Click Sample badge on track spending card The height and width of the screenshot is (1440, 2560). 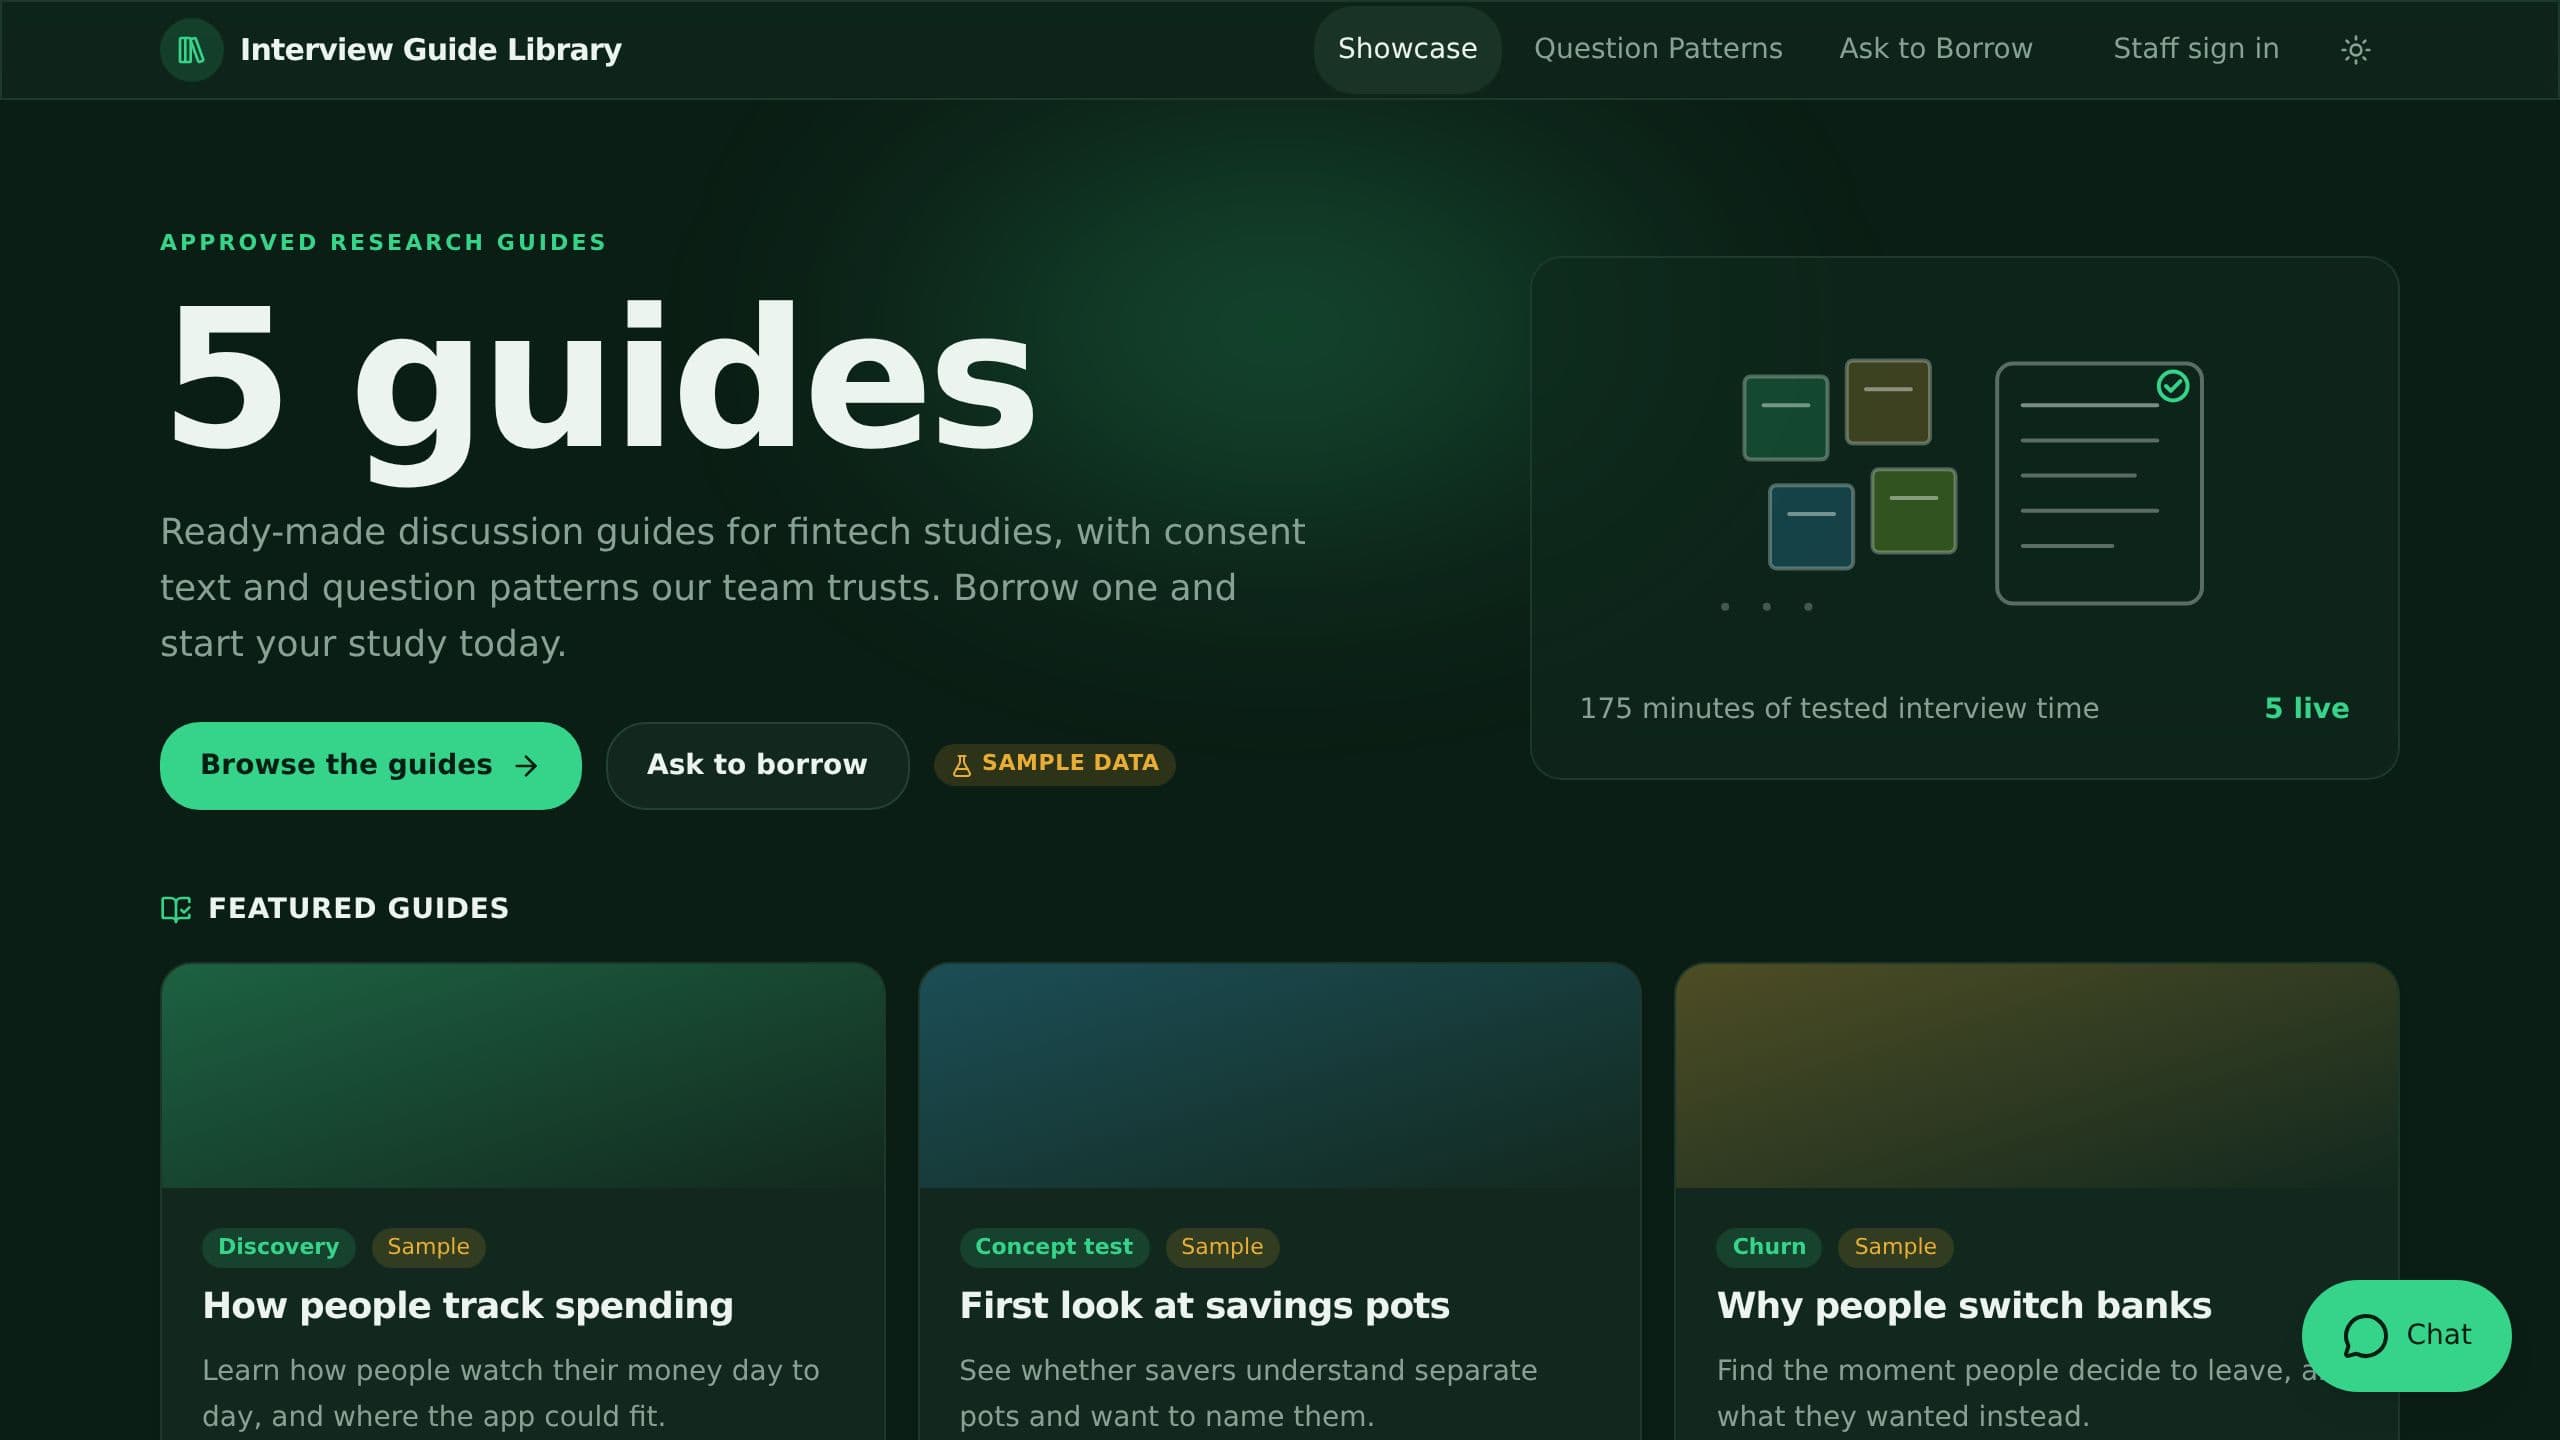pyautogui.click(x=428, y=1247)
